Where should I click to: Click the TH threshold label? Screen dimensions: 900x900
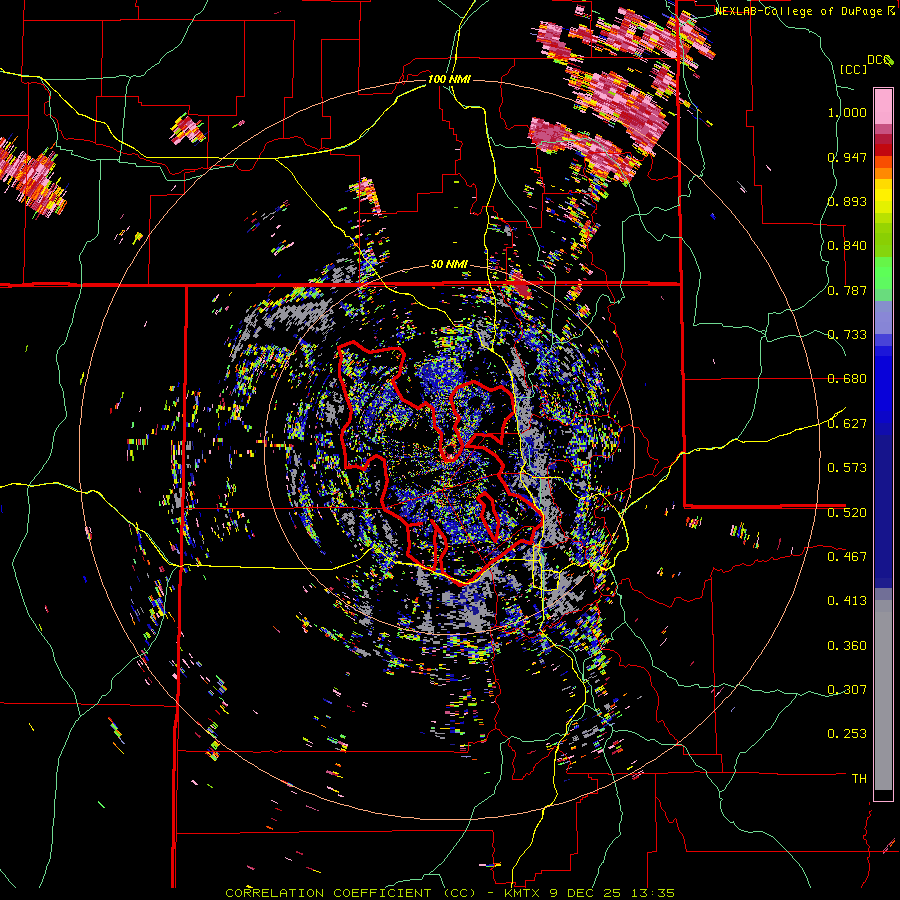tap(859, 778)
